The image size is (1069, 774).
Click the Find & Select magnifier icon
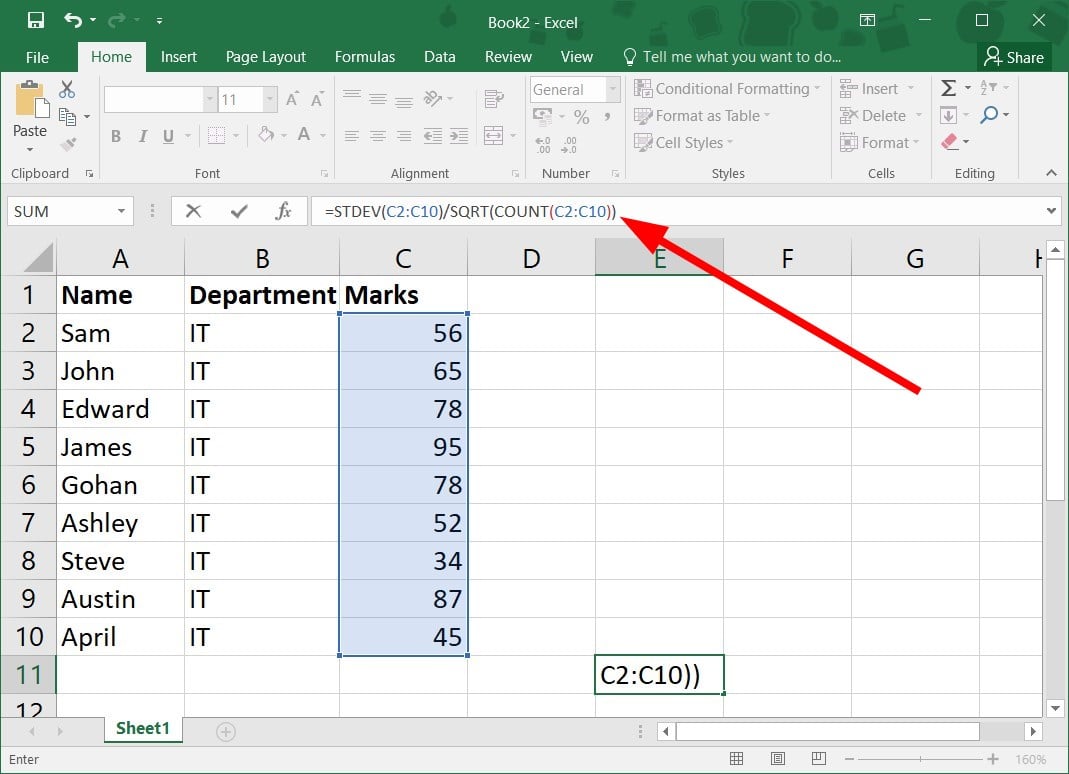click(x=989, y=115)
